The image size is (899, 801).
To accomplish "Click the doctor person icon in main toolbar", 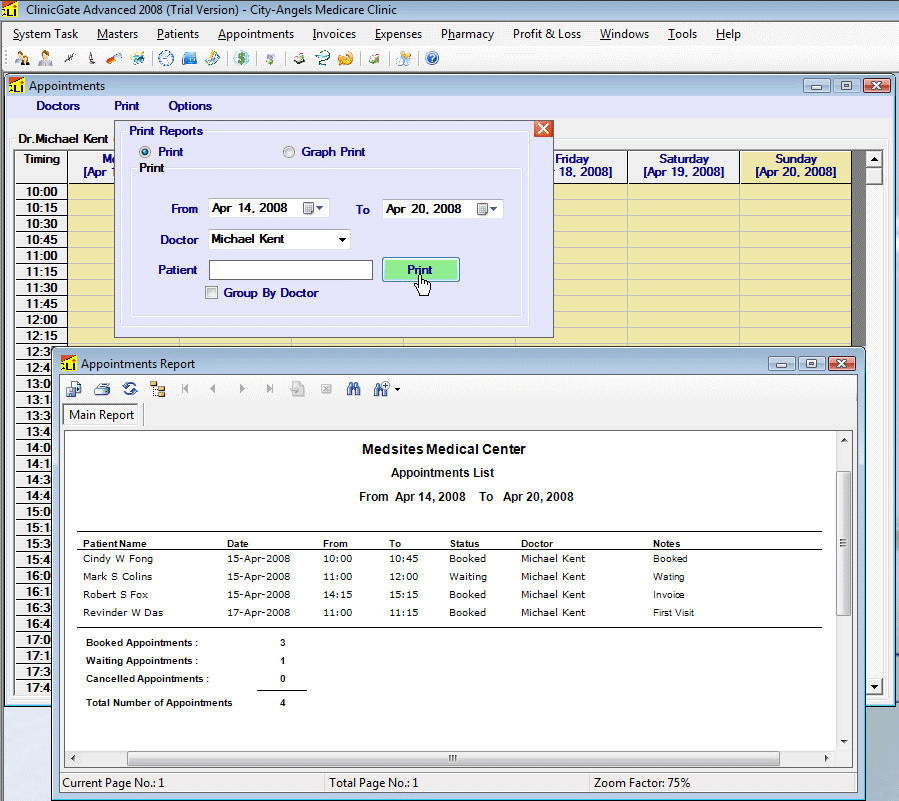I will tap(45, 58).
